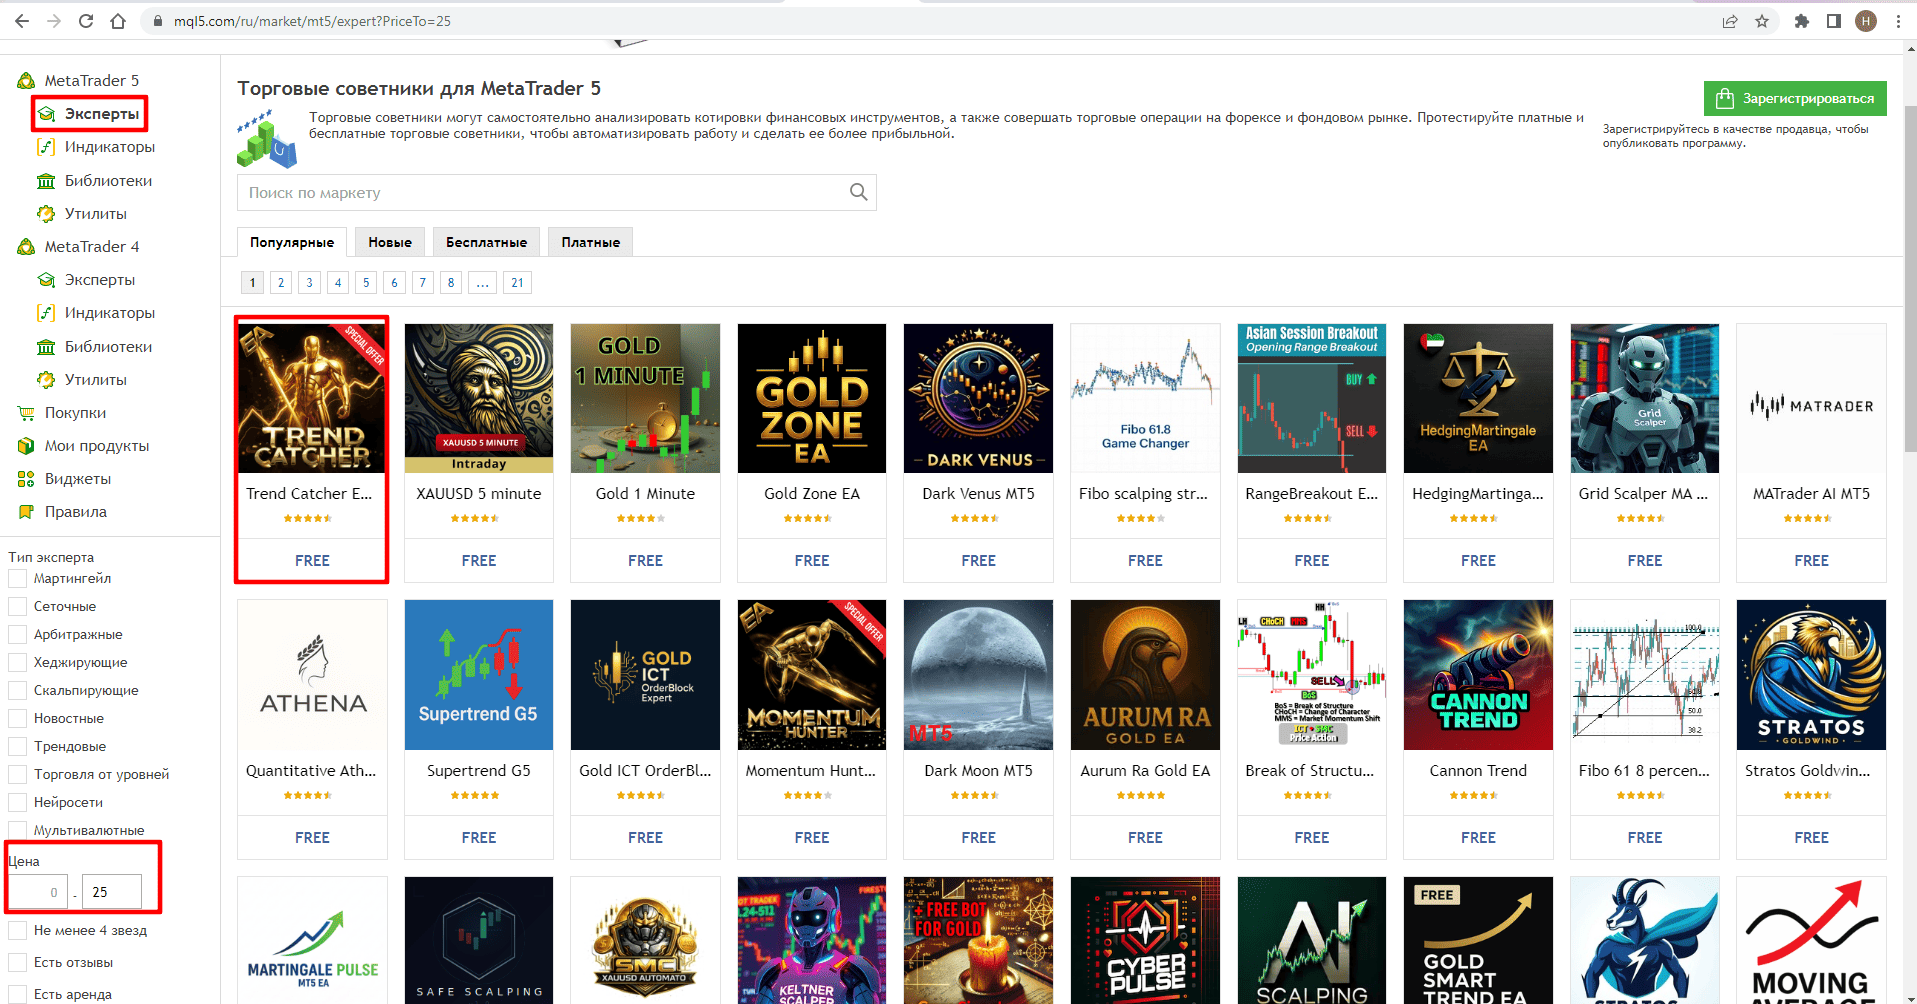Click the Мои продукты box icon
The height and width of the screenshot is (1004, 1917).
click(26, 446)
